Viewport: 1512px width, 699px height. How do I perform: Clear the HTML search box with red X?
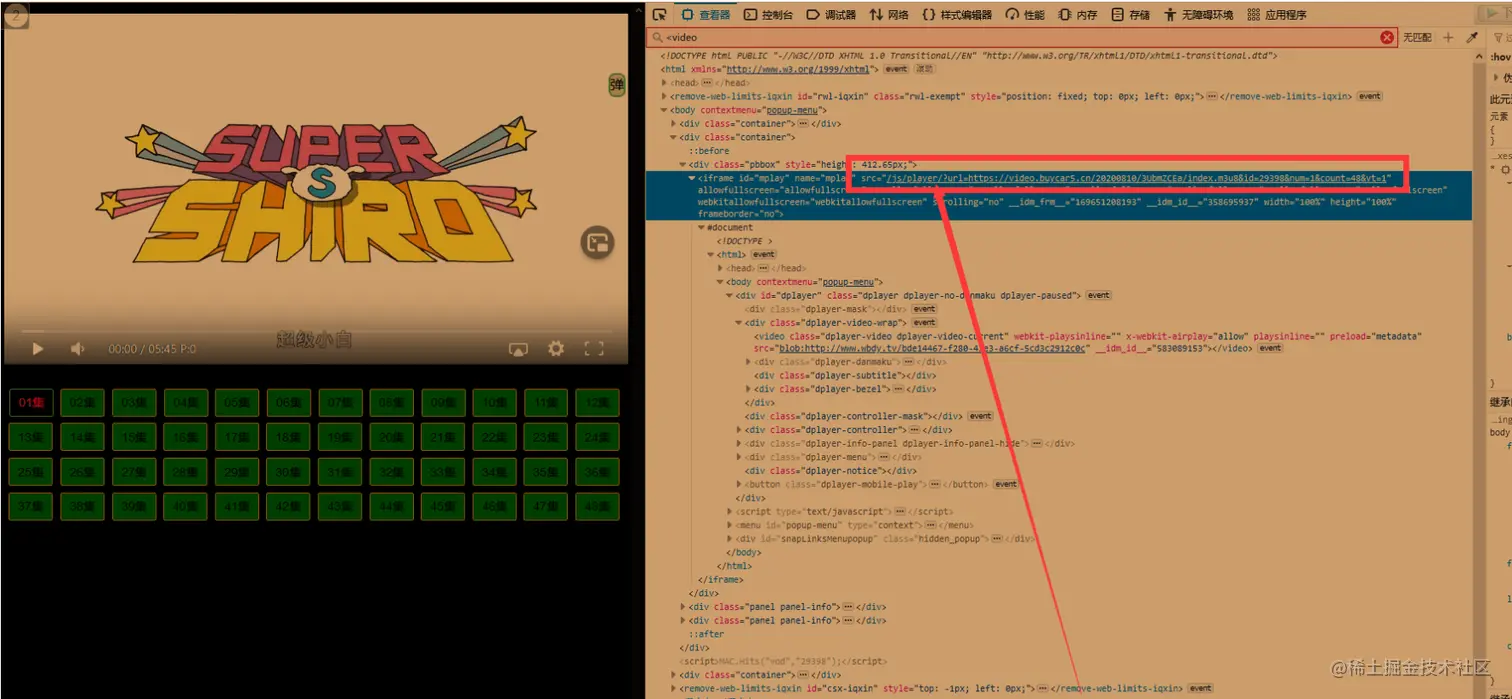[x=1387, y=37]
